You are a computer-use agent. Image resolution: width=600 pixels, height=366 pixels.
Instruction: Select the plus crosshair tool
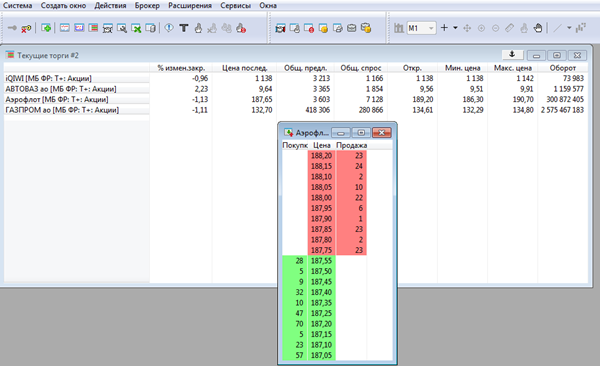444,28
